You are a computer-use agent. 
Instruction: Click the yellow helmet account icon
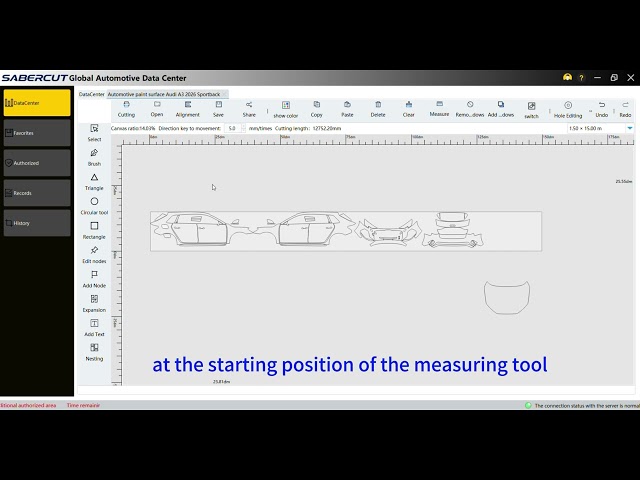point(567,77)
